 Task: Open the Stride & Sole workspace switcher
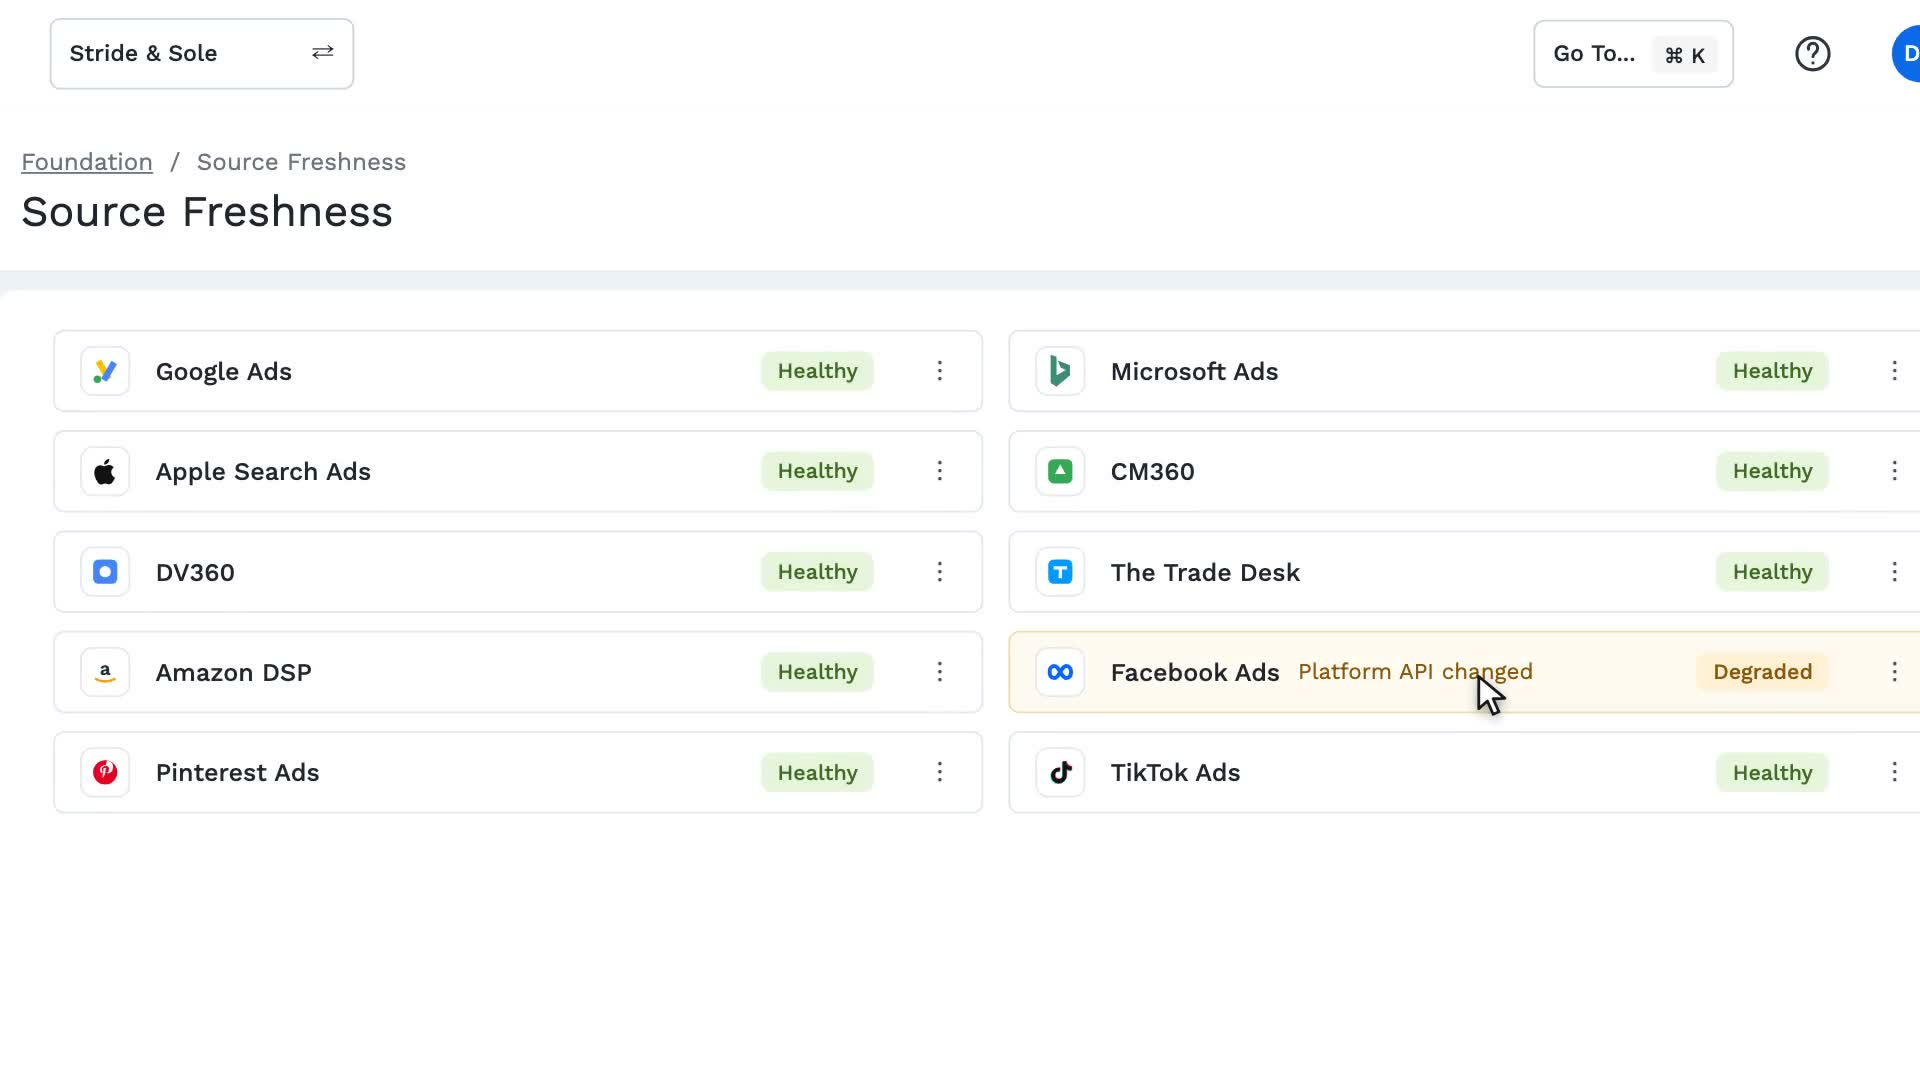[202, 54]
